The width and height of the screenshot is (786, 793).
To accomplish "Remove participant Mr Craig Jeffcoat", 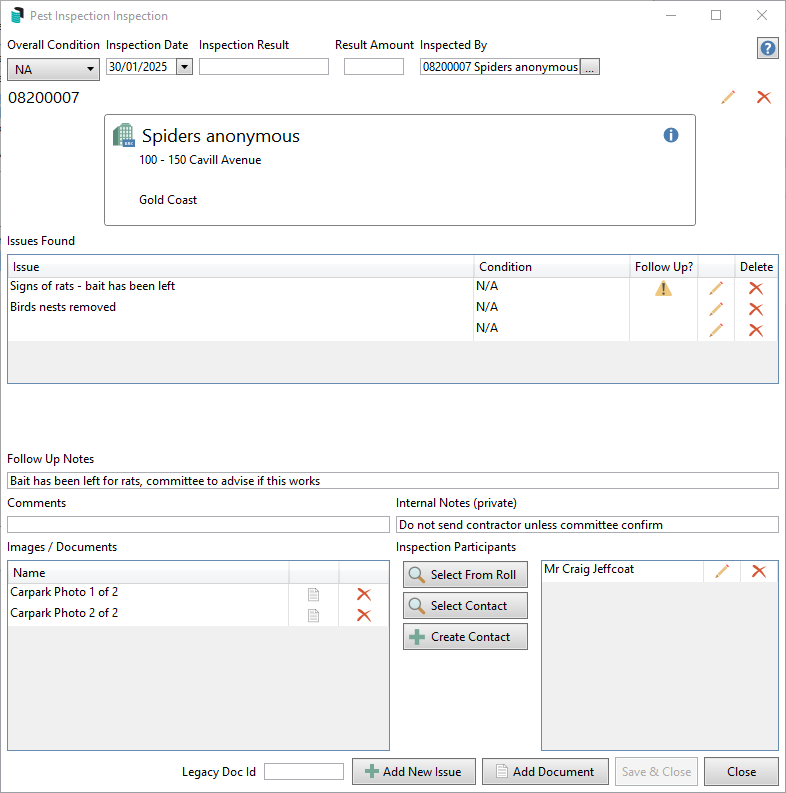I will pyautogui.click(x=759, y=571).
